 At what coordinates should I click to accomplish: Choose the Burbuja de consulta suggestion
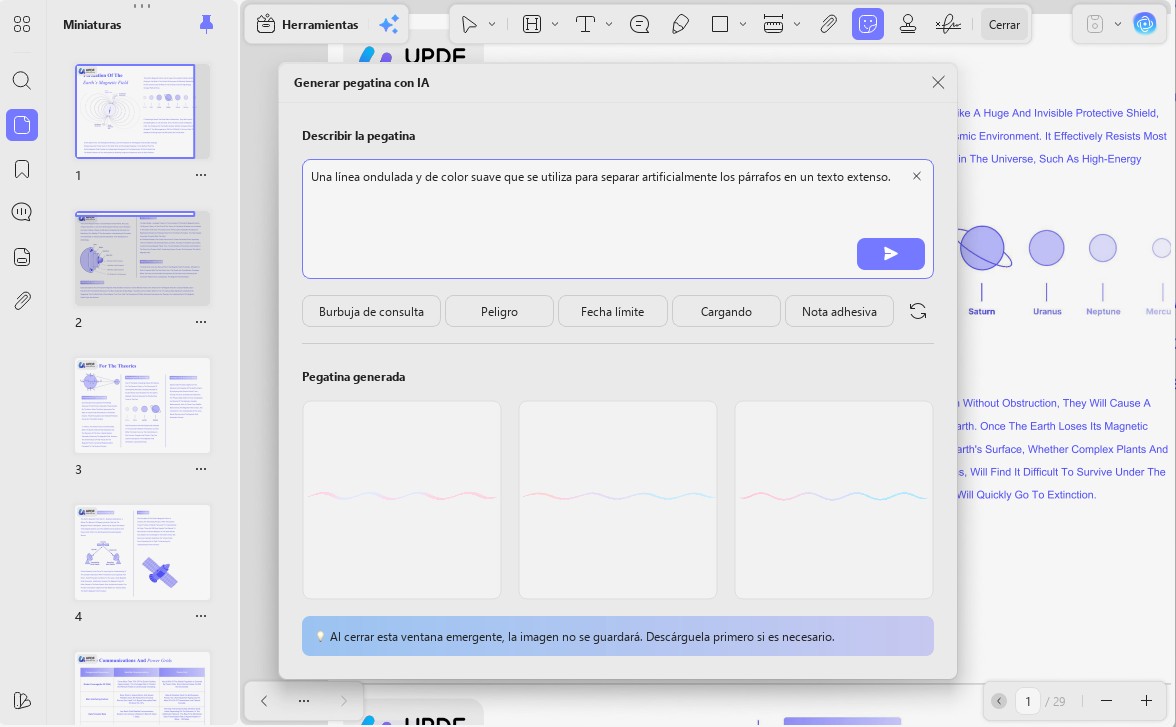371,311
